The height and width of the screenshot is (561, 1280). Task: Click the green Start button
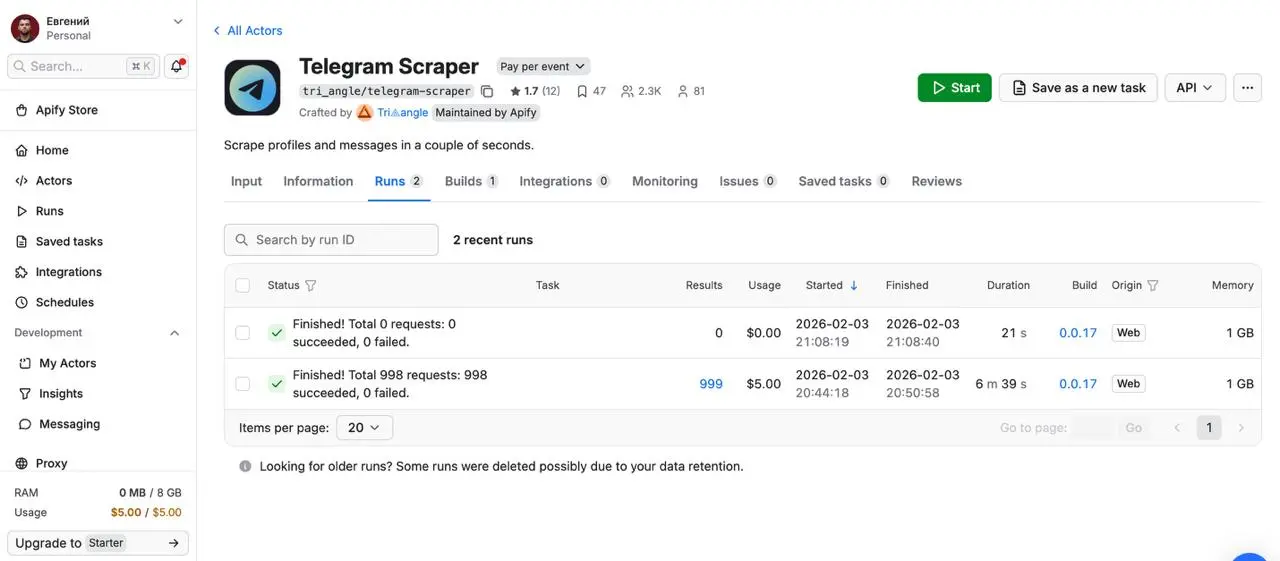pyautogui.click(x=955, y=88)
